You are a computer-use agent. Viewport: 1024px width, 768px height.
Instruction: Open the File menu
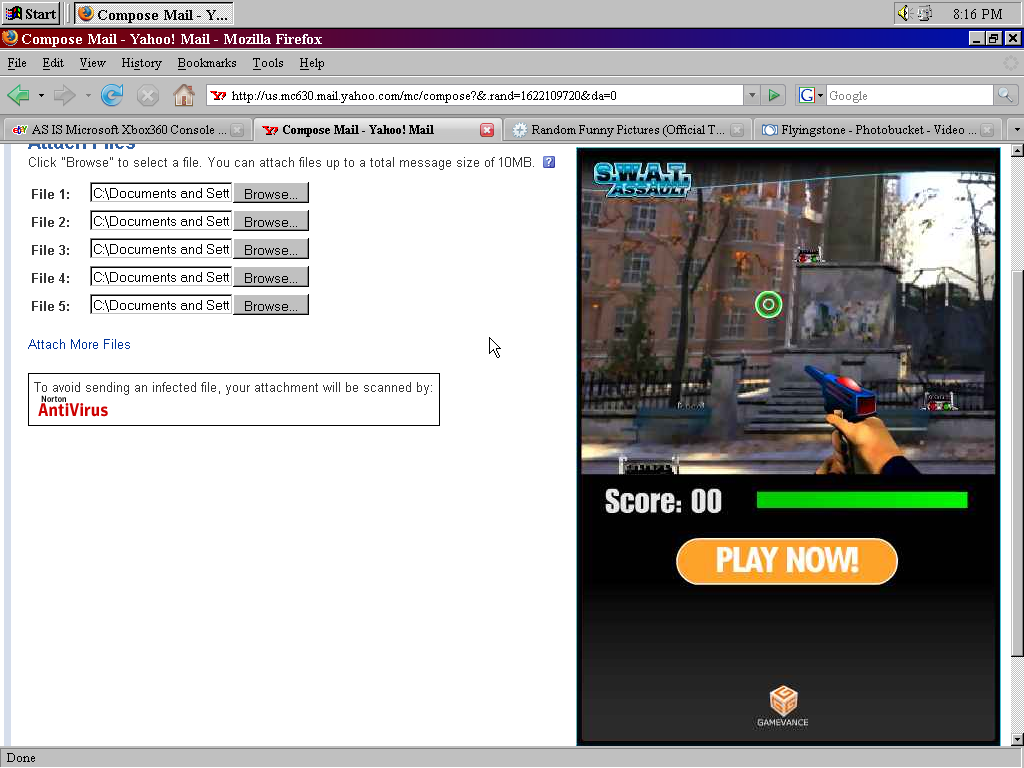click(x=17, y=63)
